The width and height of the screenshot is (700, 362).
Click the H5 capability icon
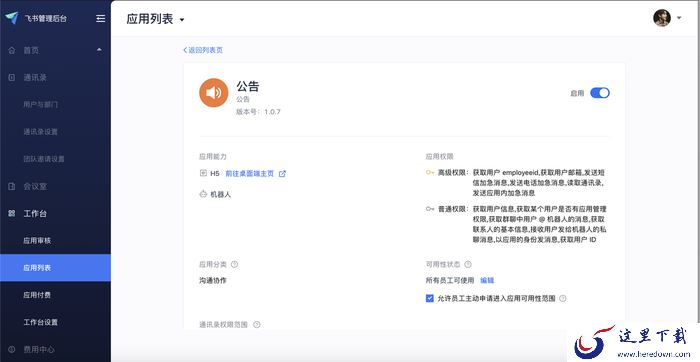[x=203, y=173]
